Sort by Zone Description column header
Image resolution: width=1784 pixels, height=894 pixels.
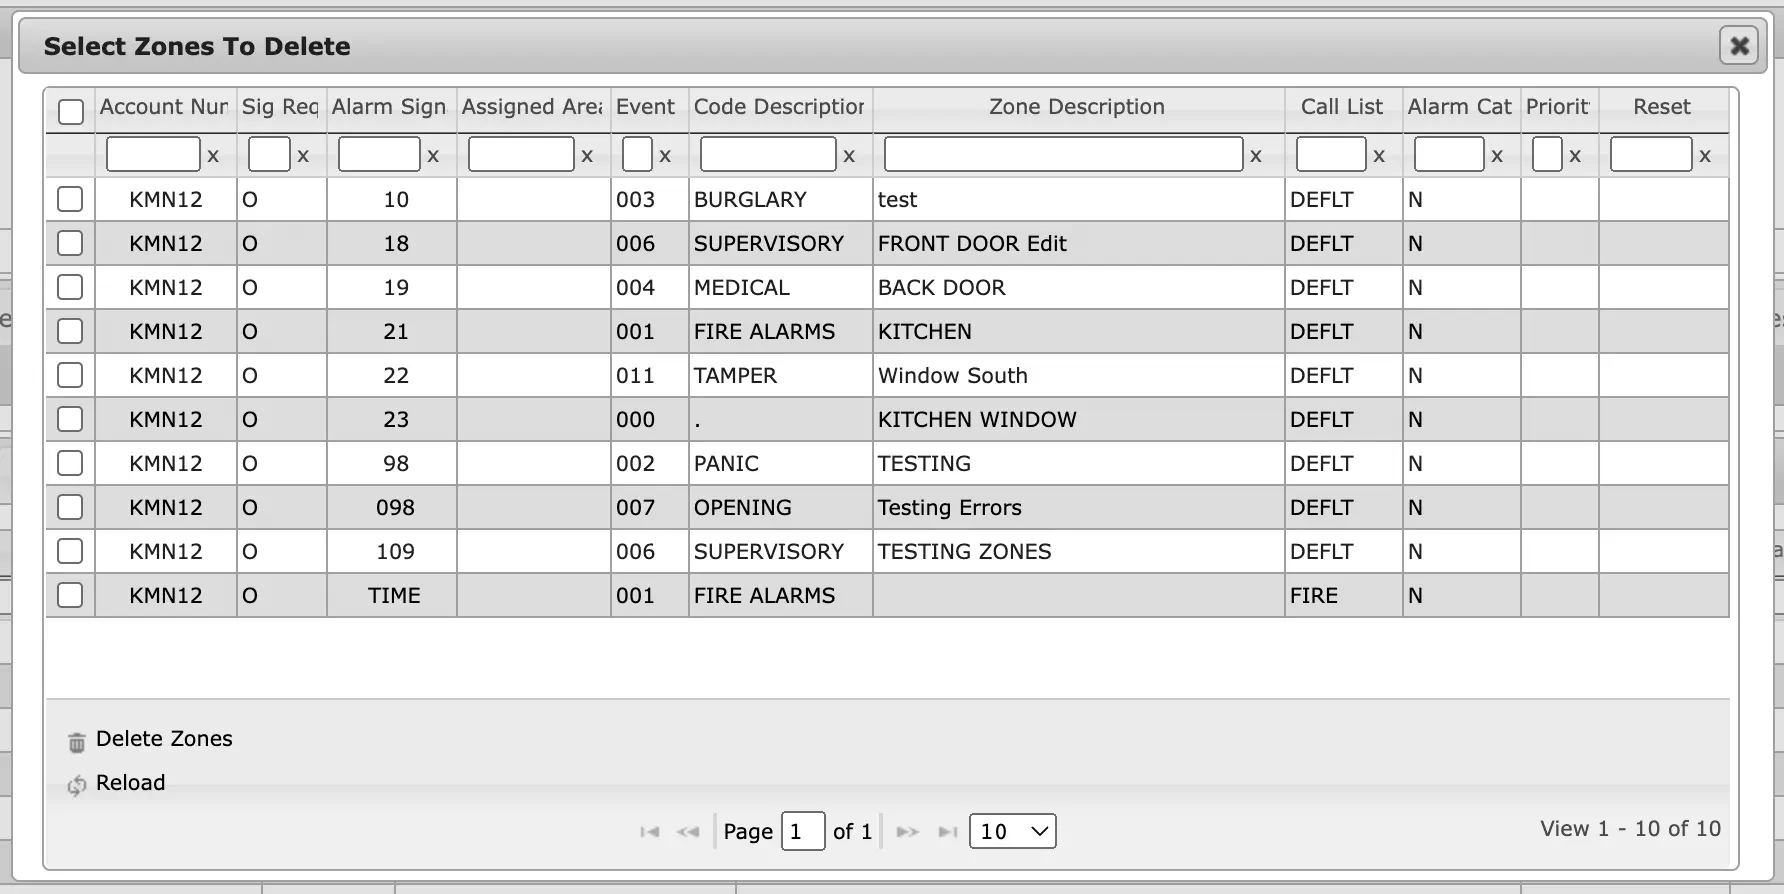(1077, 107)
